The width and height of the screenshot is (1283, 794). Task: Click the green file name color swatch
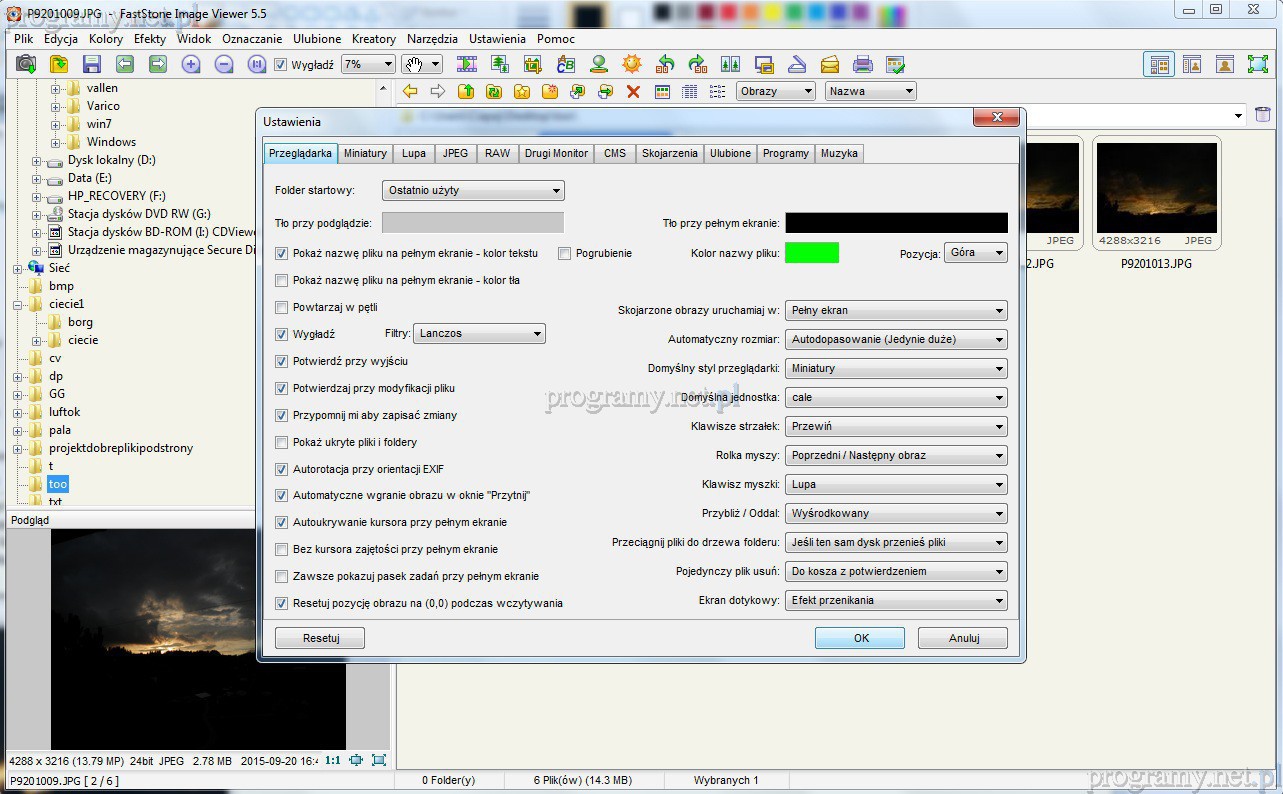tap(811, 253)
